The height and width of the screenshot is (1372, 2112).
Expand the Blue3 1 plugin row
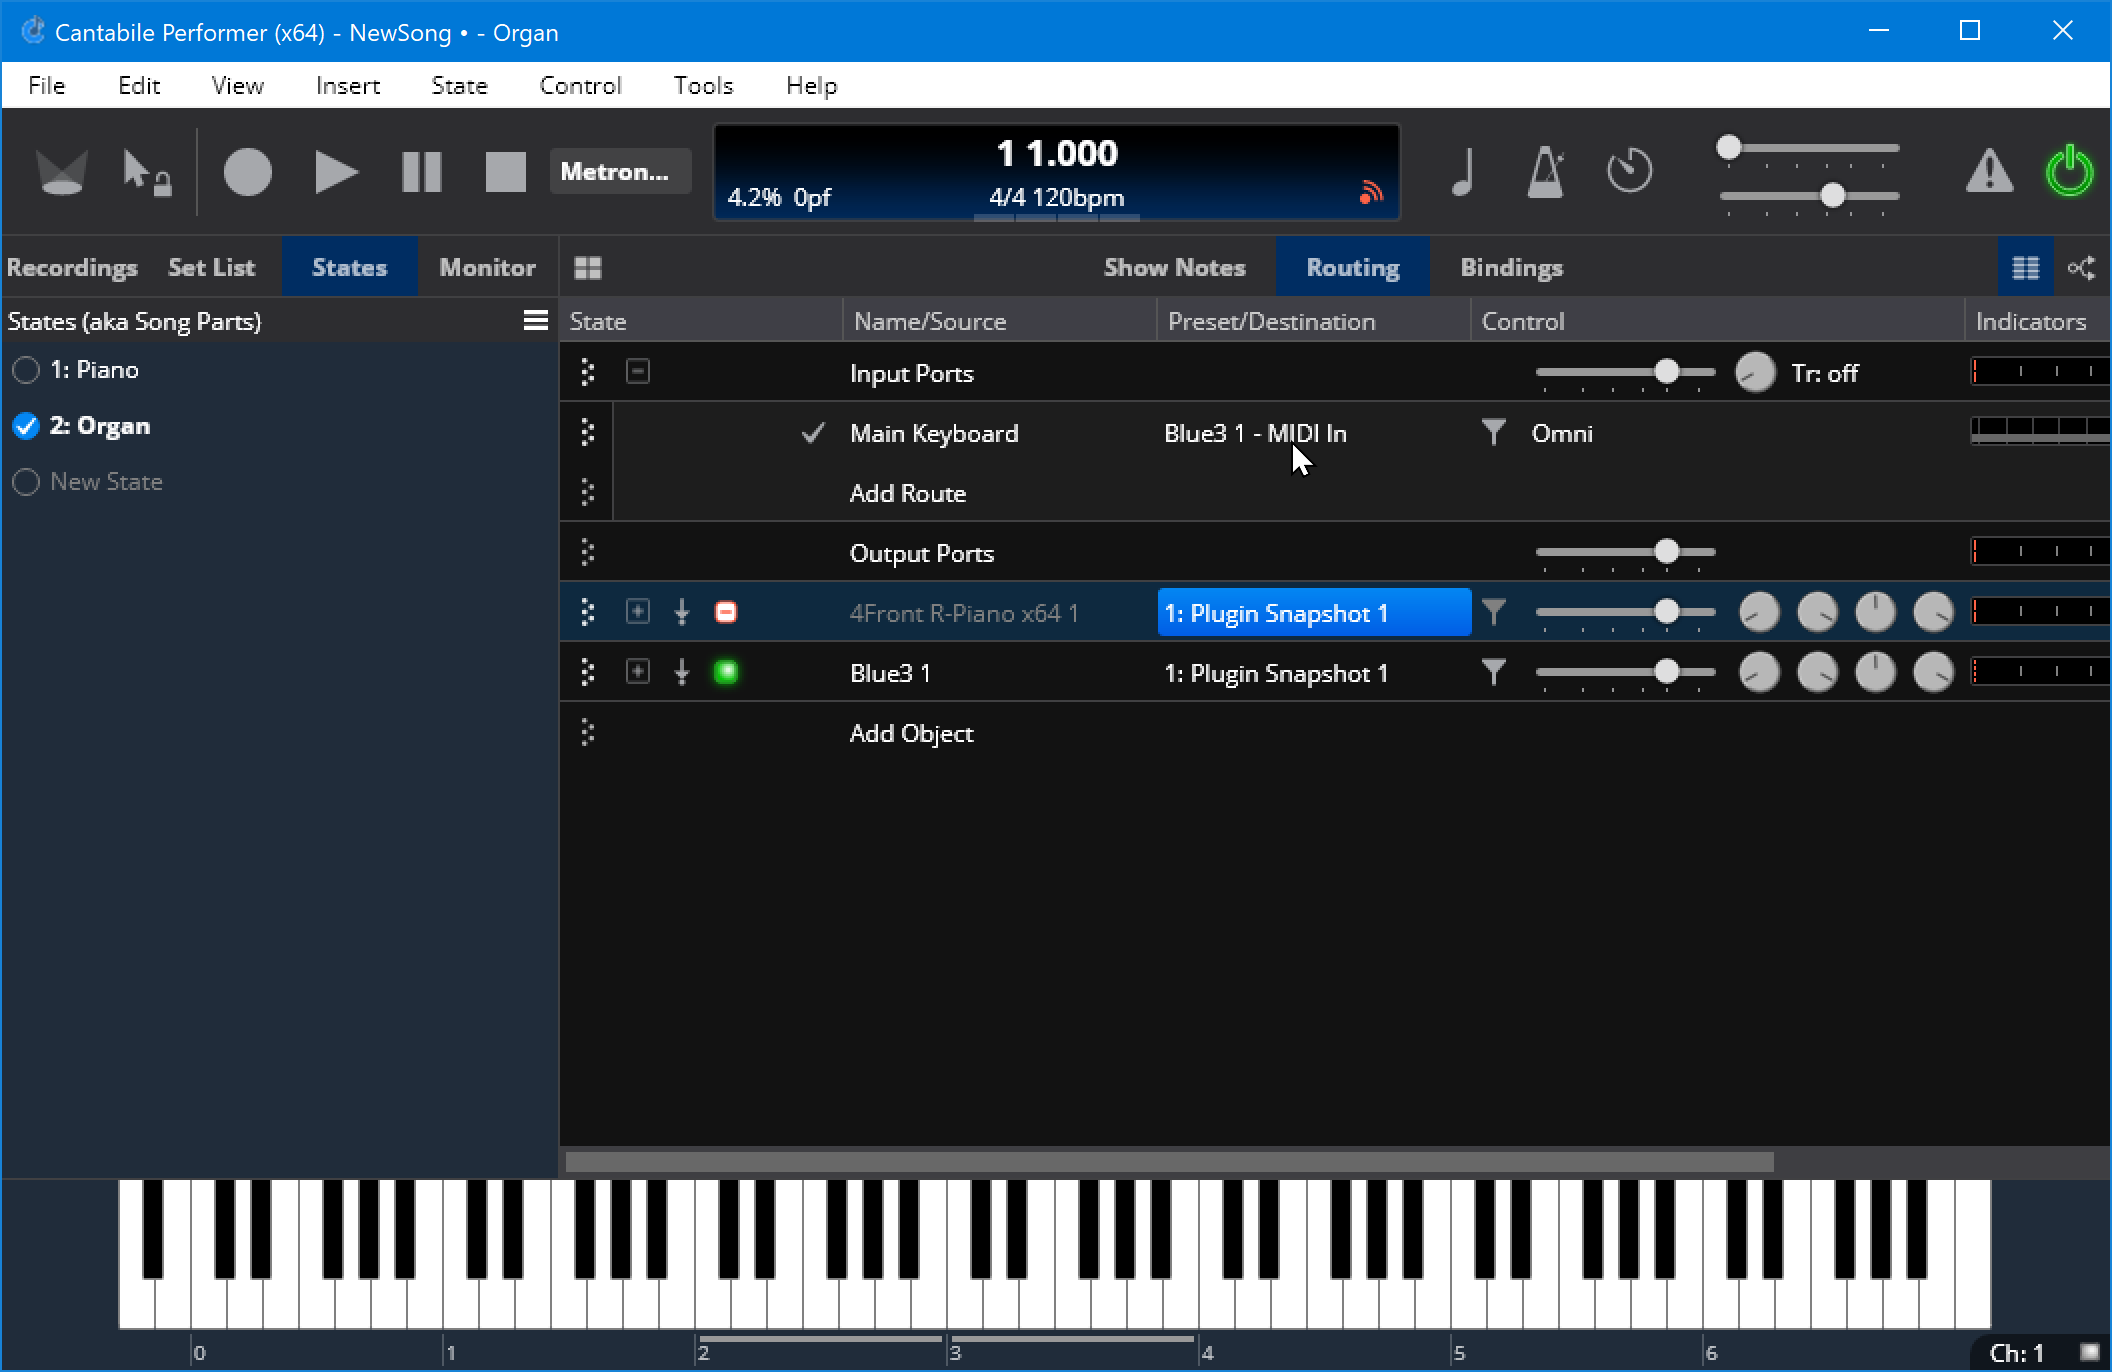coord(638,672)
